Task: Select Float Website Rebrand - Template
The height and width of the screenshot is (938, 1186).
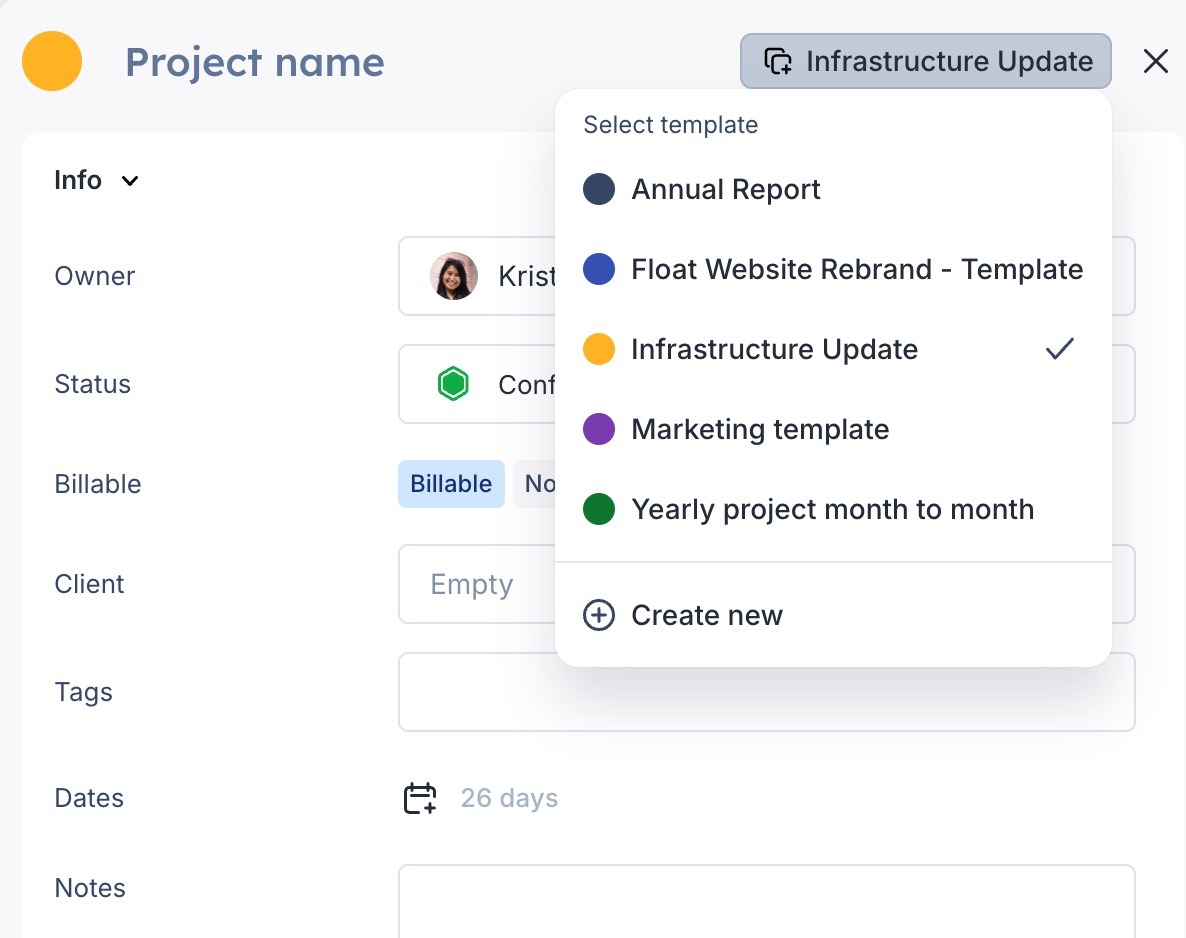Action: coord(856,269)
